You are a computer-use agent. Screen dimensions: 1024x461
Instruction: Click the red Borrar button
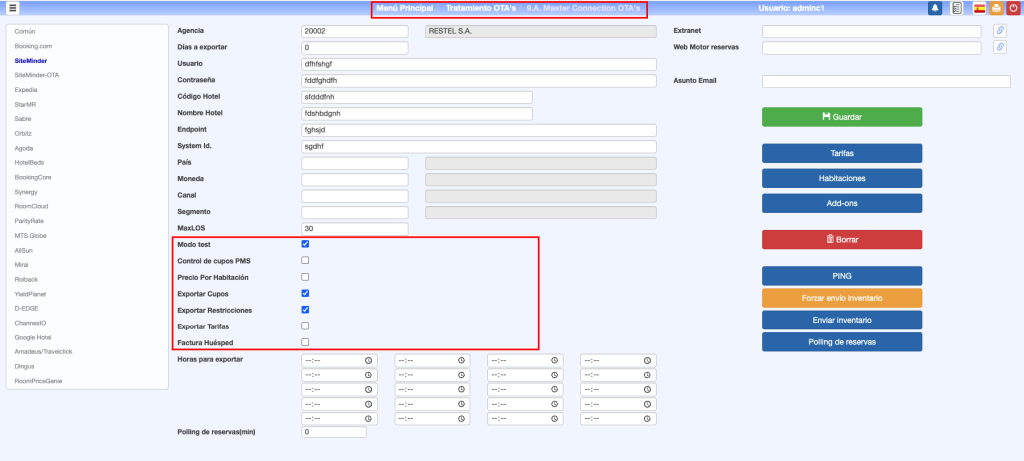[x=841, y=240]
